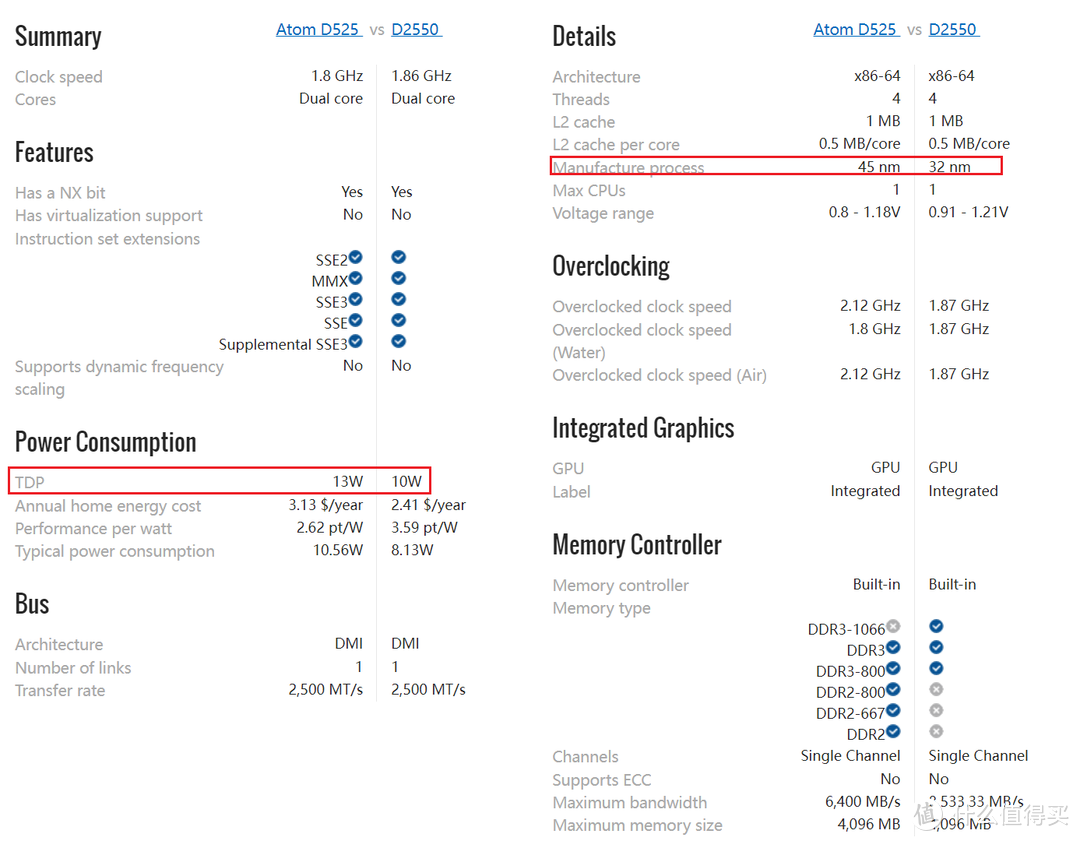Click the SSE2 check icon for D2550
Viewport: 1080px width, 841px height.
coord(399,257)
